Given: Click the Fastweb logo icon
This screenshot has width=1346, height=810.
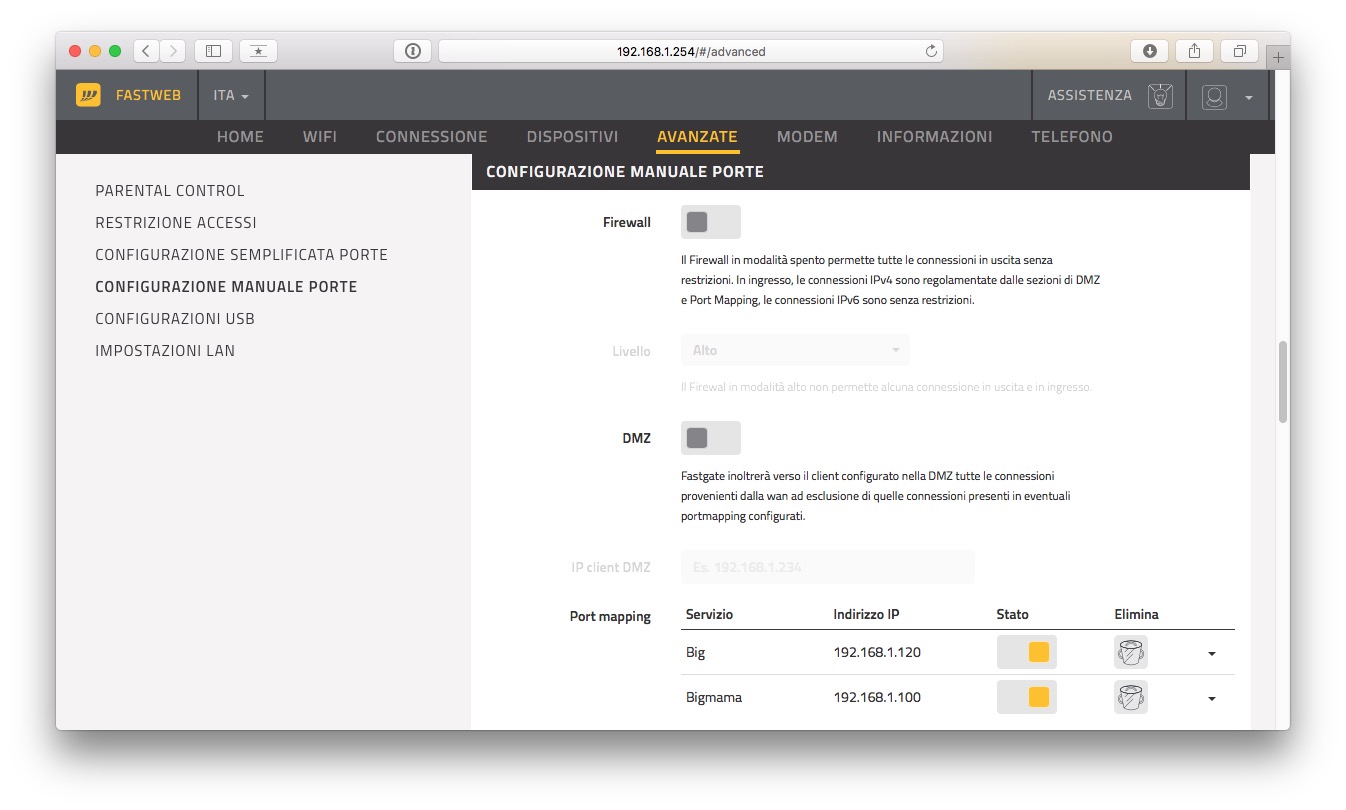Looking at the screenshot, I should [x=88, y=95].
